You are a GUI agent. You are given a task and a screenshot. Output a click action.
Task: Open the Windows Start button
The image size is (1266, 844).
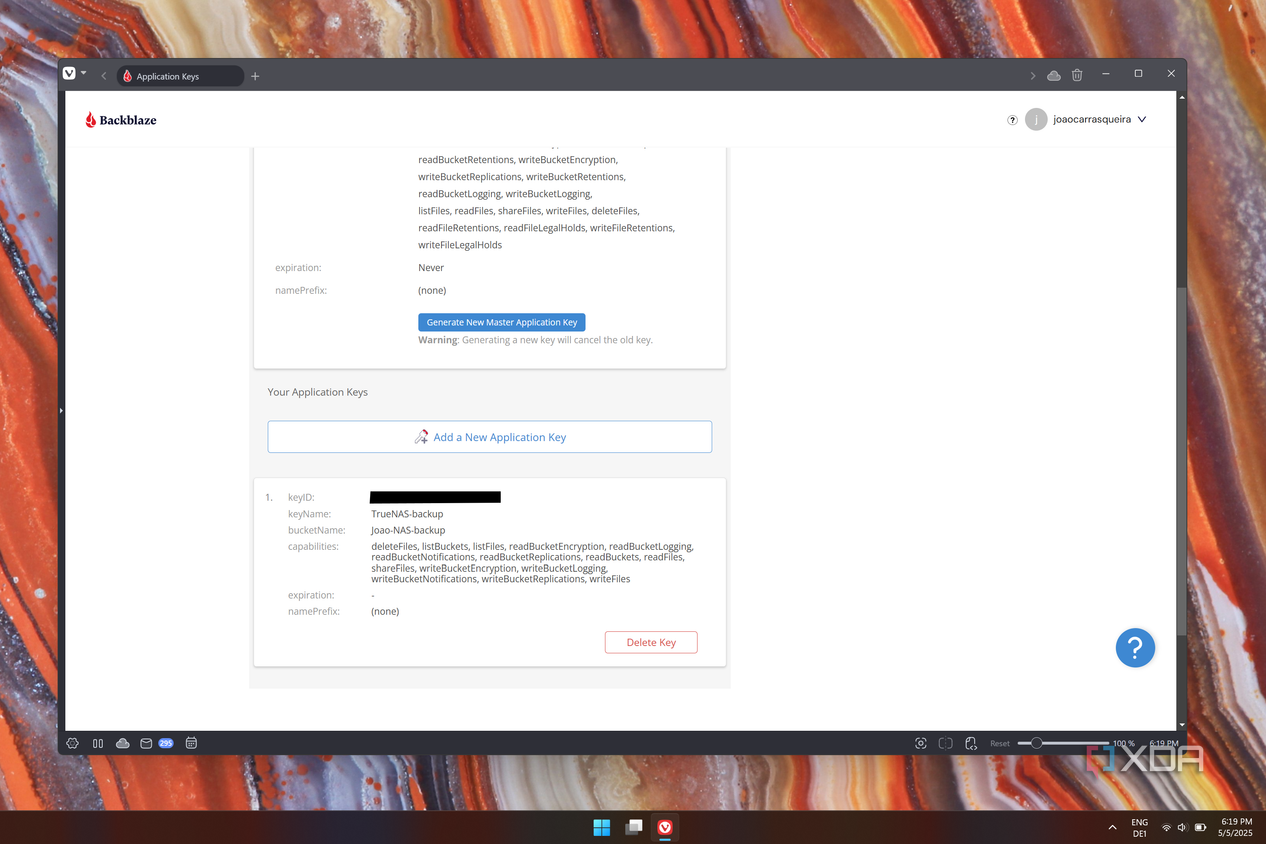(601, 827)
